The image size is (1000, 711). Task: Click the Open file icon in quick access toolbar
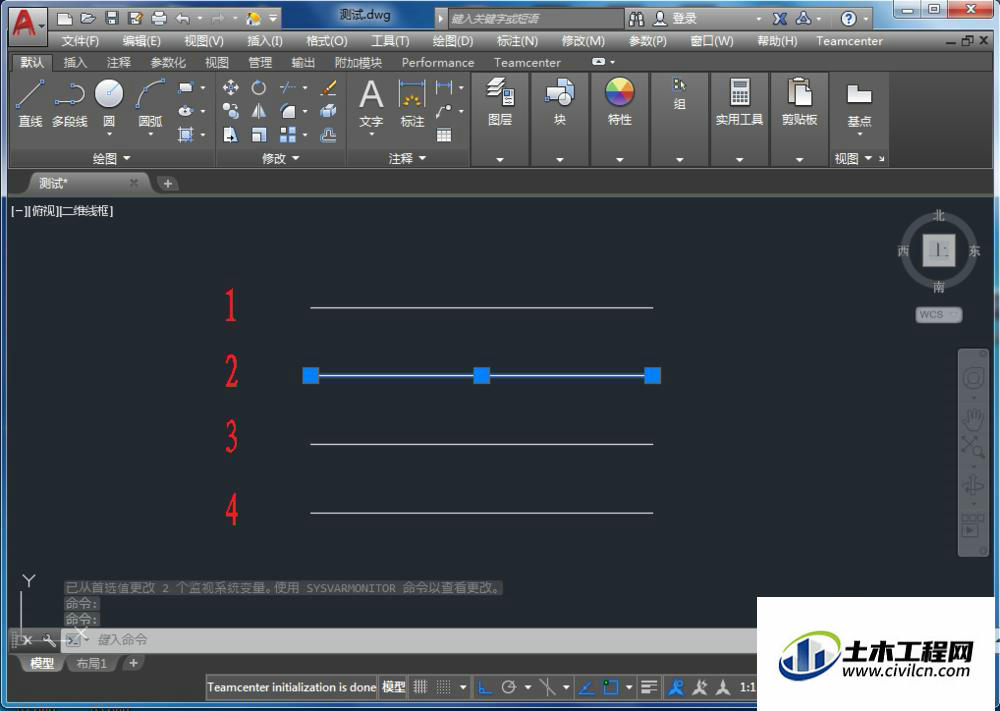click(88, 18)
